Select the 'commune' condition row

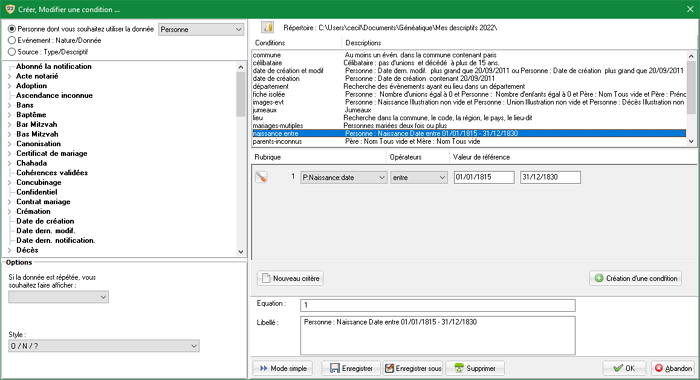point(469,55)
